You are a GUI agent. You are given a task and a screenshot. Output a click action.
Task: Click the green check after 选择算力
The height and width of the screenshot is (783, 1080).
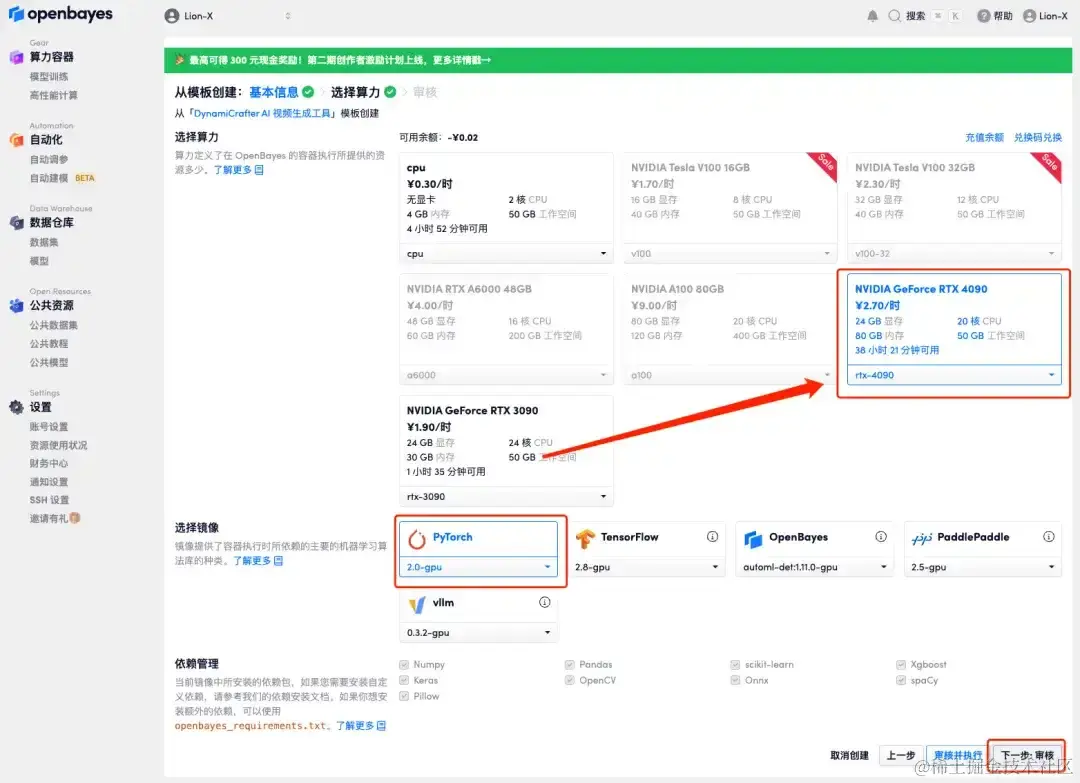tap(390, 92)
